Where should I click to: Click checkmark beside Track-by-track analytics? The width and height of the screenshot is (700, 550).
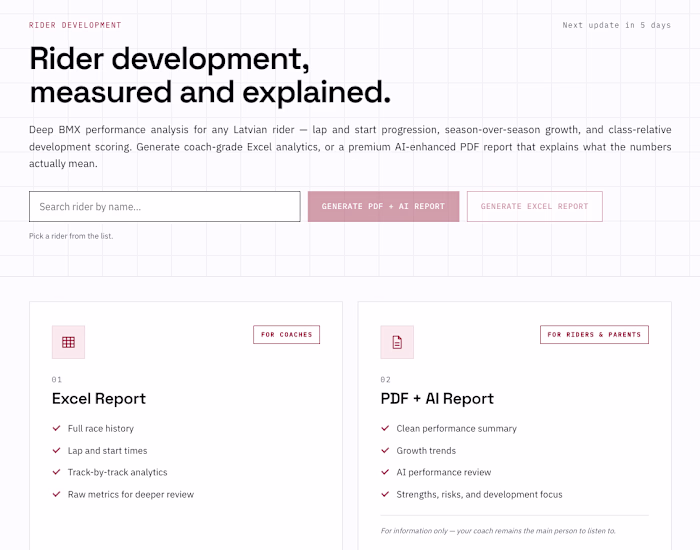[x=56, y=472]
